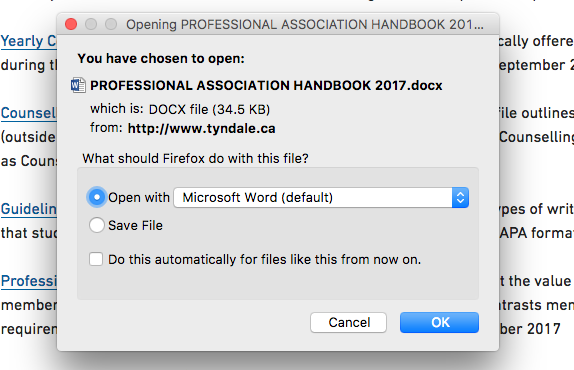This screenshot has width=574, height=370.
Task: Choose the Save File radio option
Action: (x=97, y=225)
